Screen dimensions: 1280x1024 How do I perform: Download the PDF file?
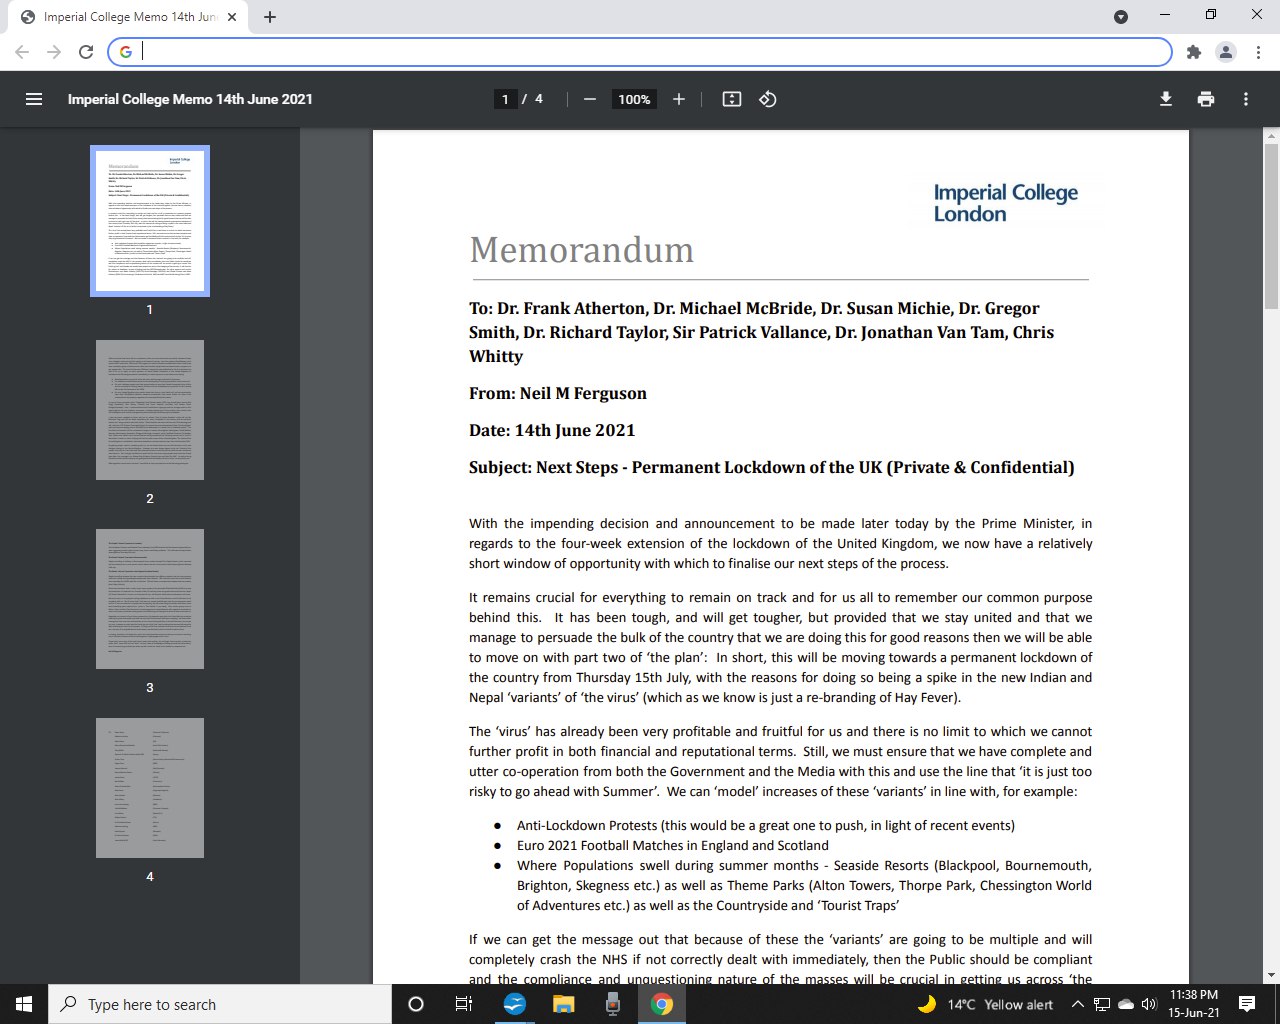tap(1166, 99)
